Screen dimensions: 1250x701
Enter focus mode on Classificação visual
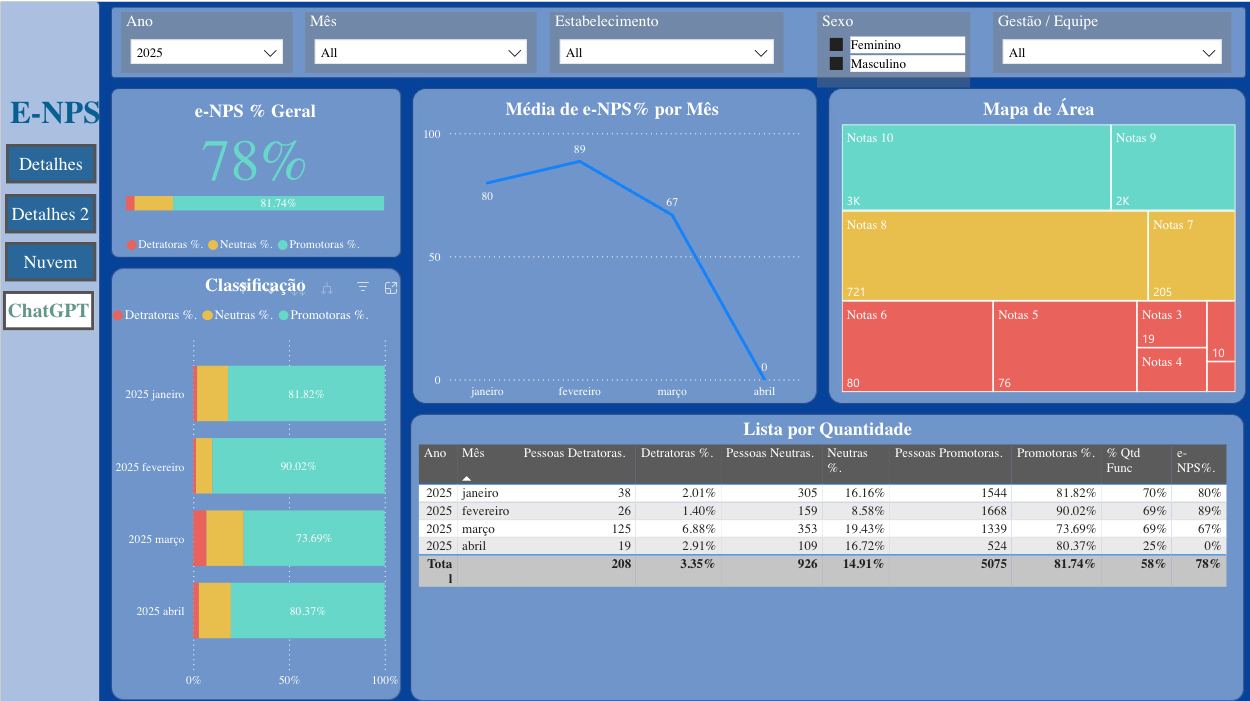391,287
